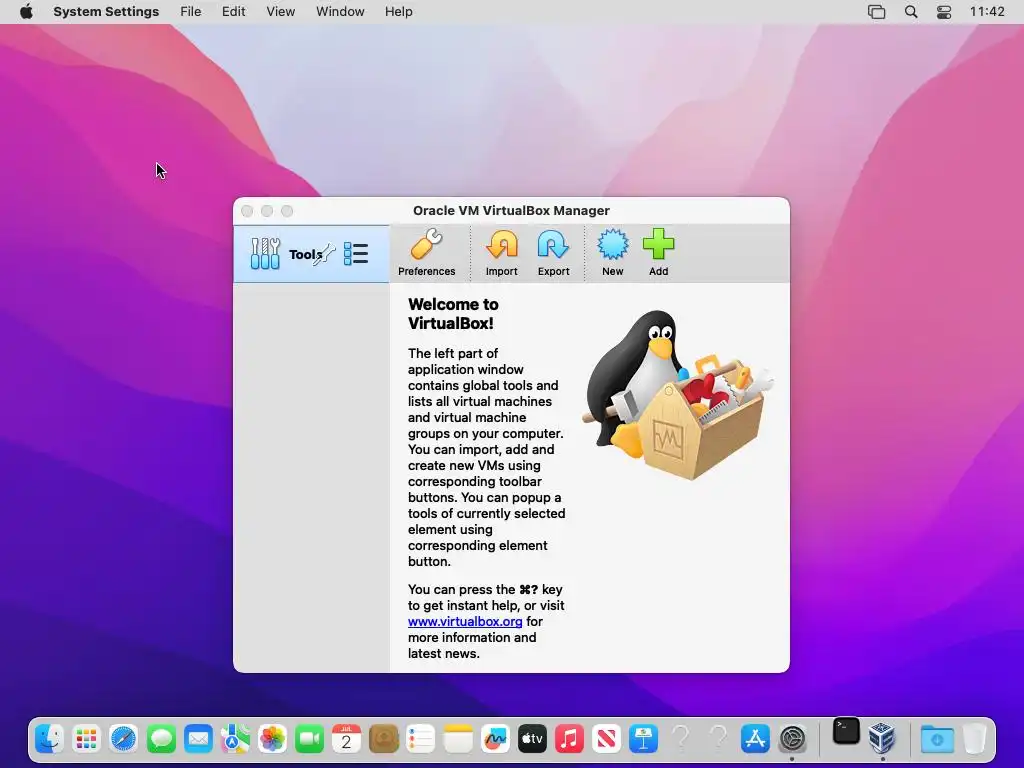Click the "Welcome to VirtualBox!" heading
The width and height of the screenshot is (1024, 768).
point(453,313)
